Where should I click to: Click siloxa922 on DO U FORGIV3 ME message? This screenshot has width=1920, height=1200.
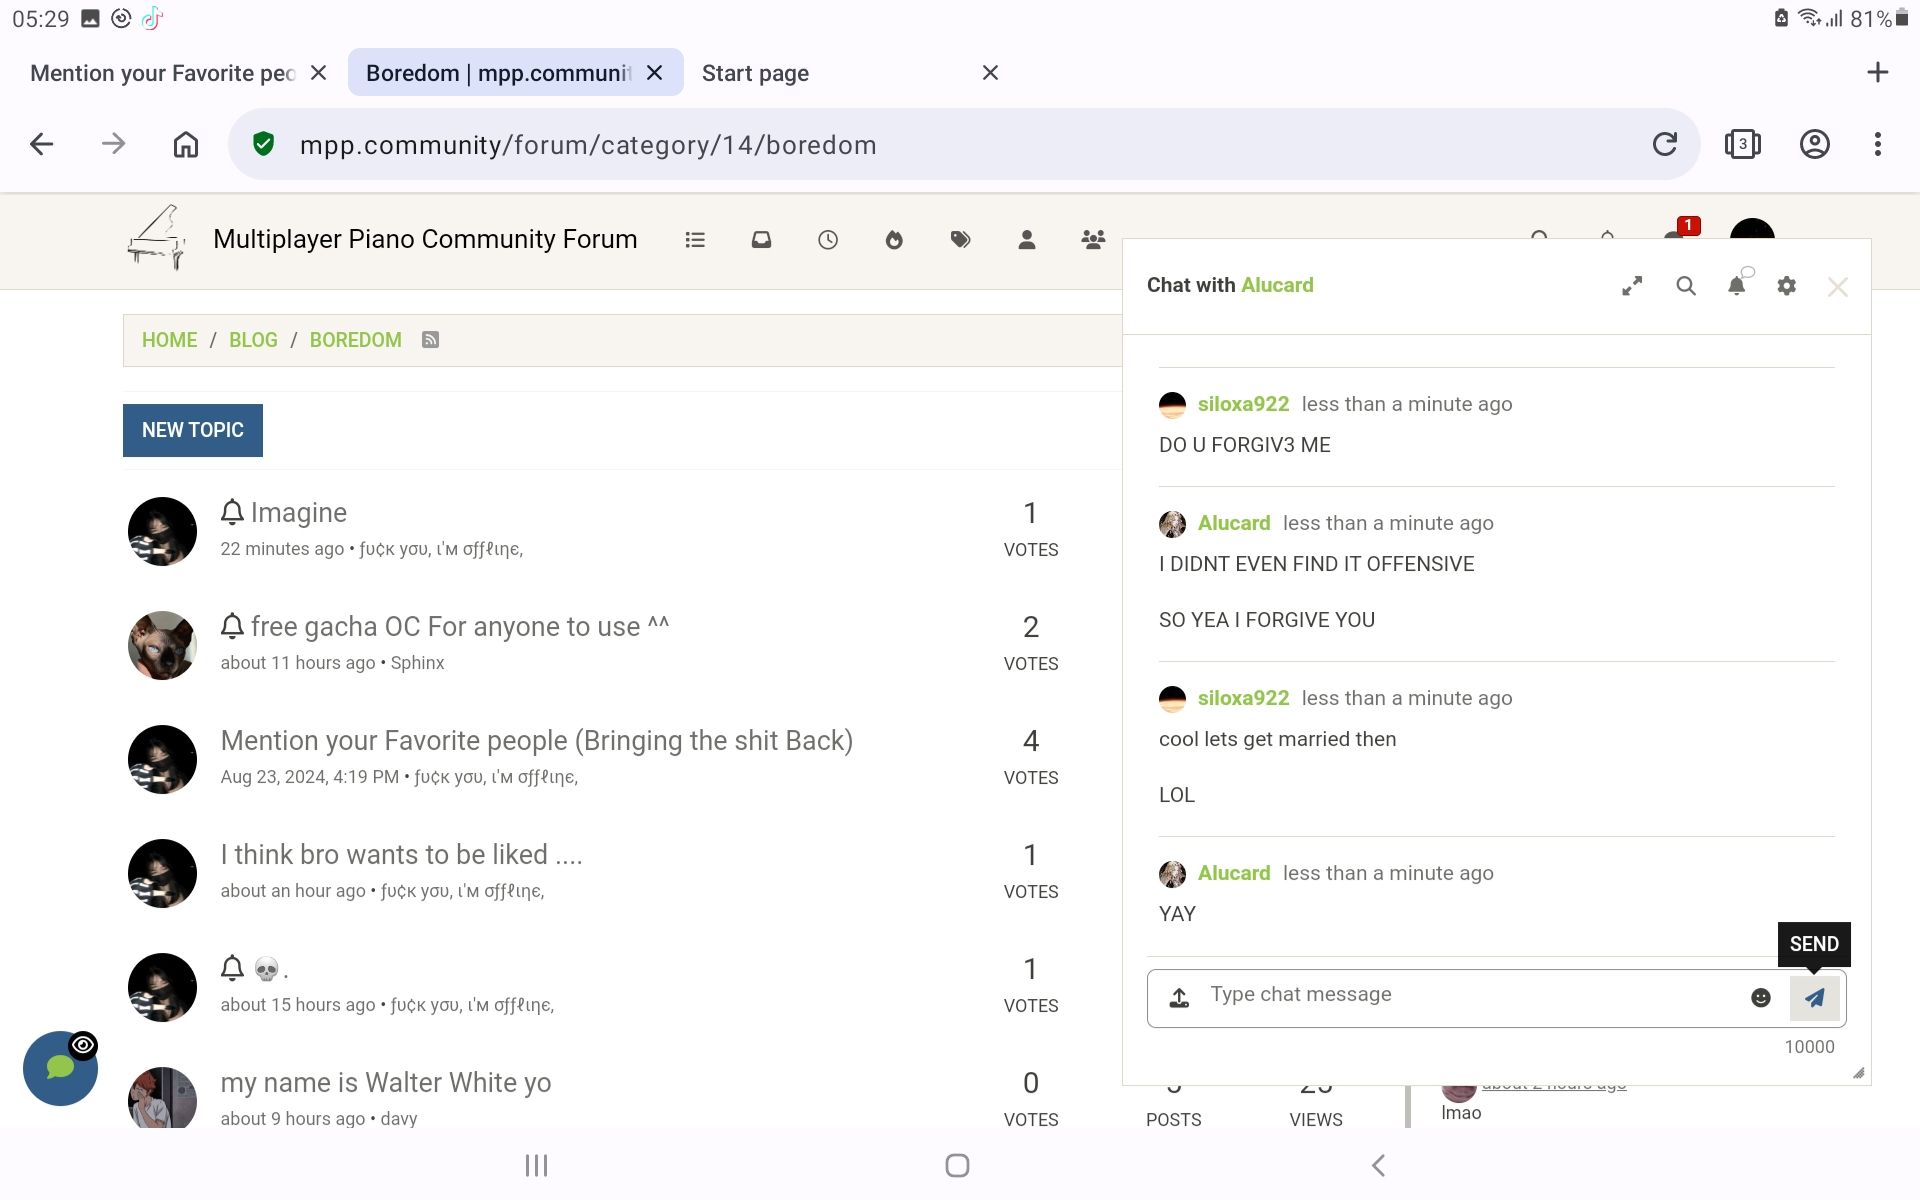(x=1243, y=404)
